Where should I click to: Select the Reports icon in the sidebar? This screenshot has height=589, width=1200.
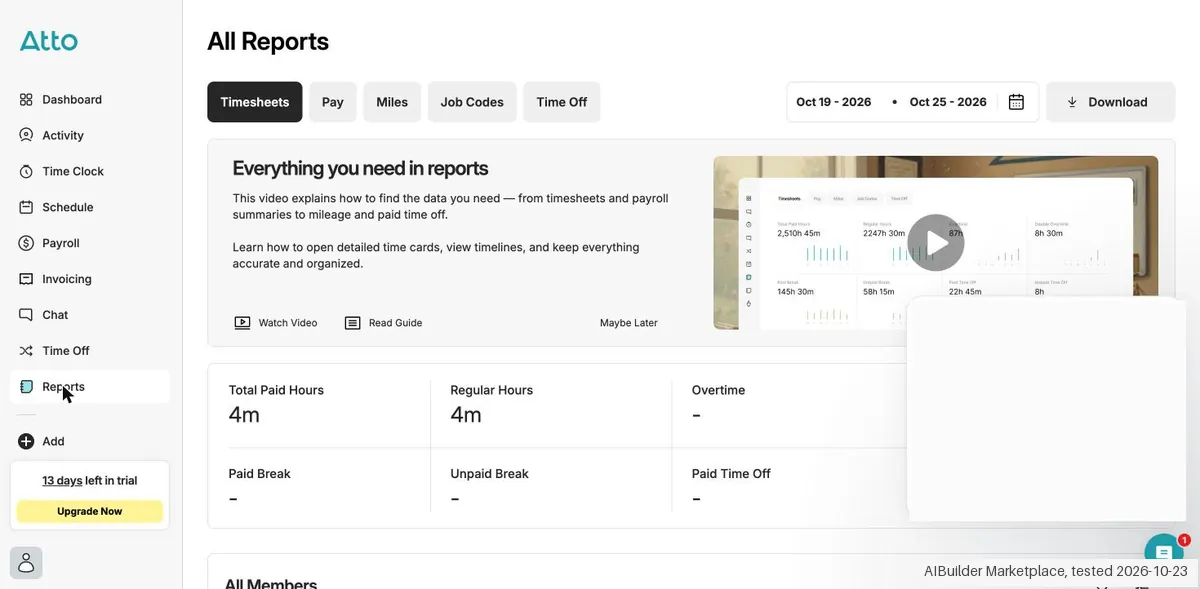coord(26,387)
